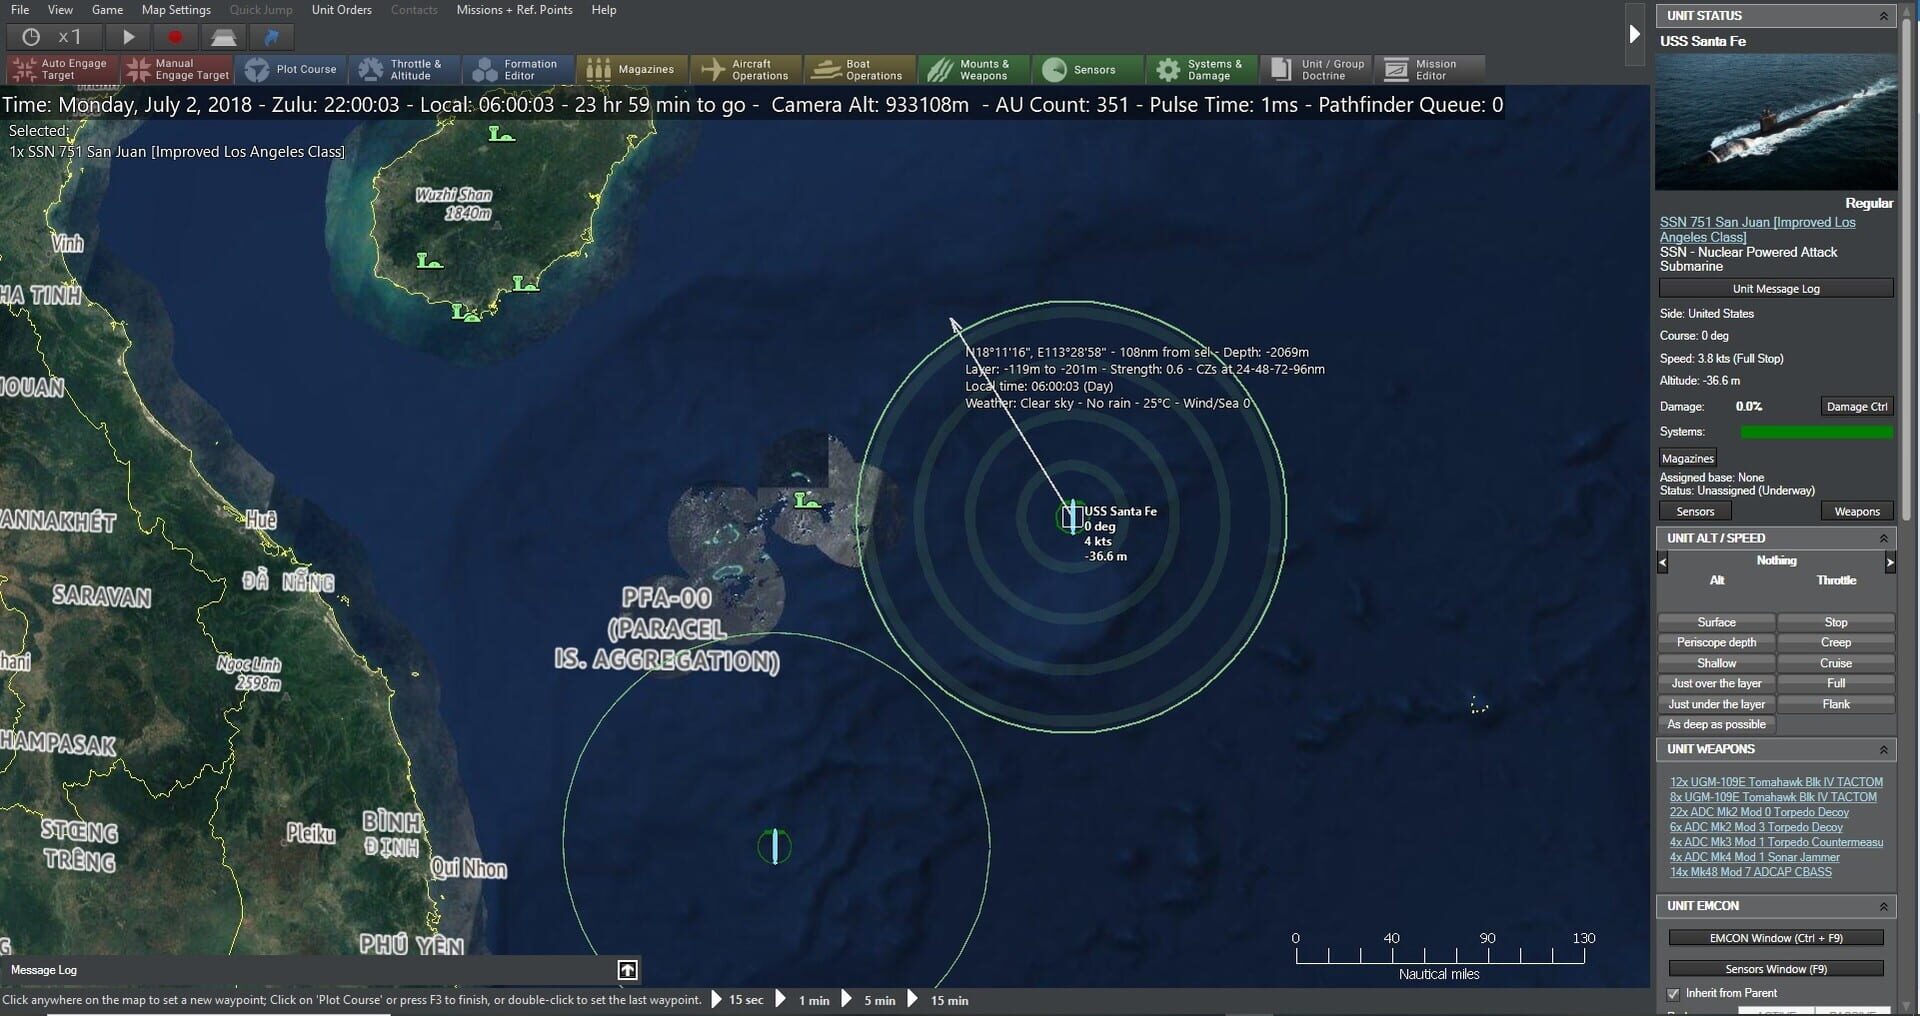Collapse the Unit EMCON section
Screen dimensions: 1920x1016
coord(1883,906)
